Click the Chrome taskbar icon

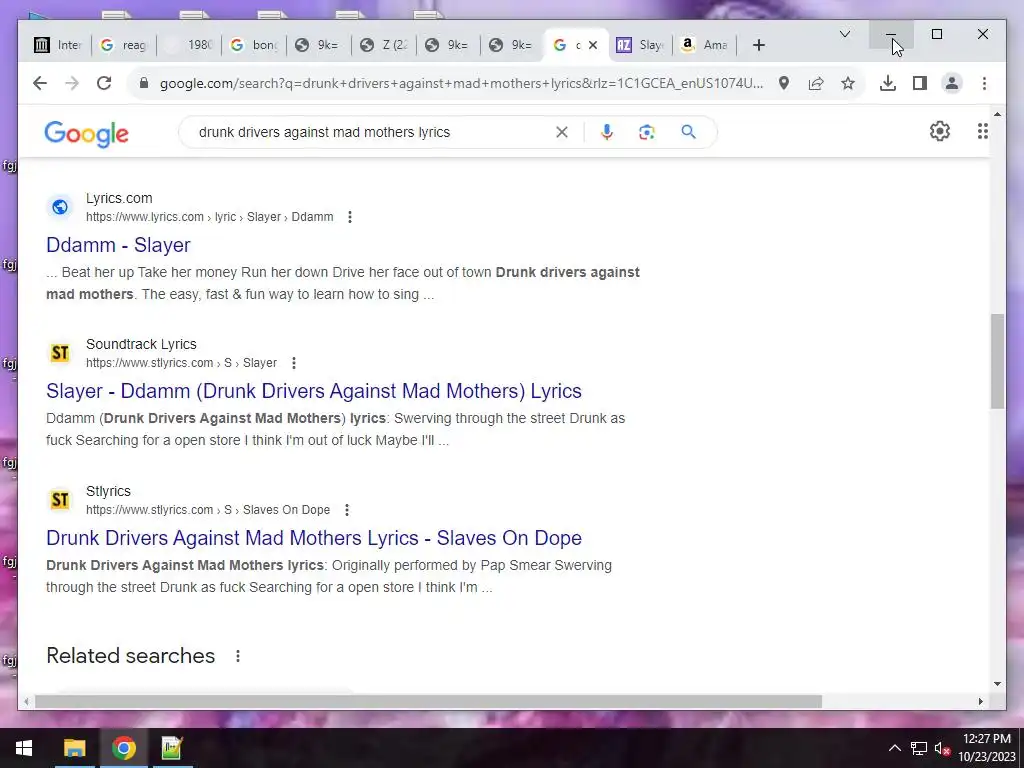pos(123,748)
